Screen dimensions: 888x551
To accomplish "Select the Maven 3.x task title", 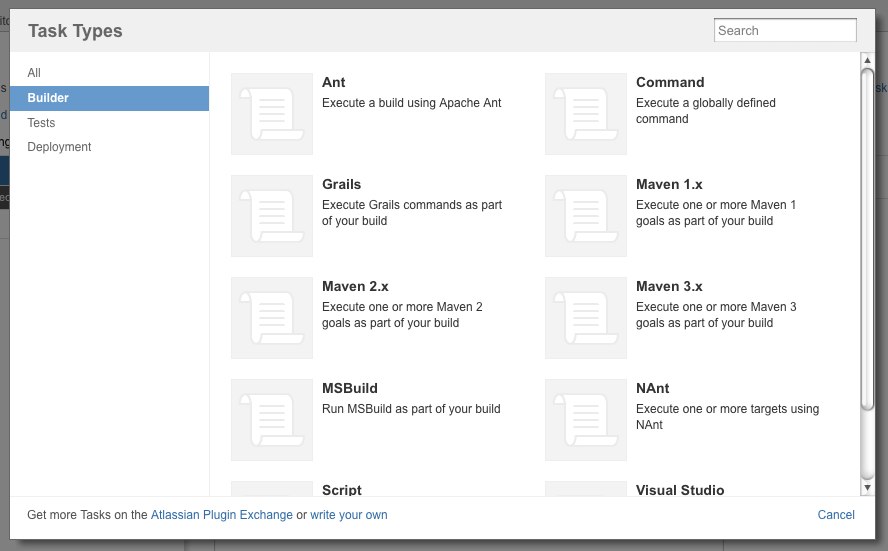I will (x=669, y=287).
